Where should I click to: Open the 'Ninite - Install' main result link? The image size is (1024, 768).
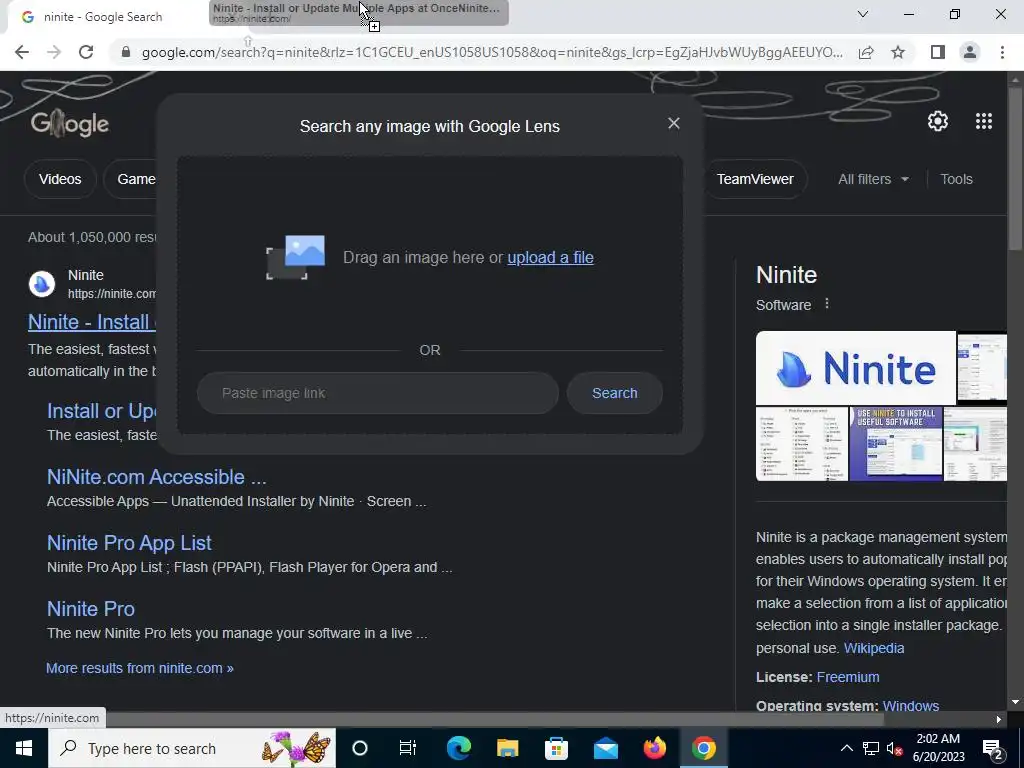(92, 322)
